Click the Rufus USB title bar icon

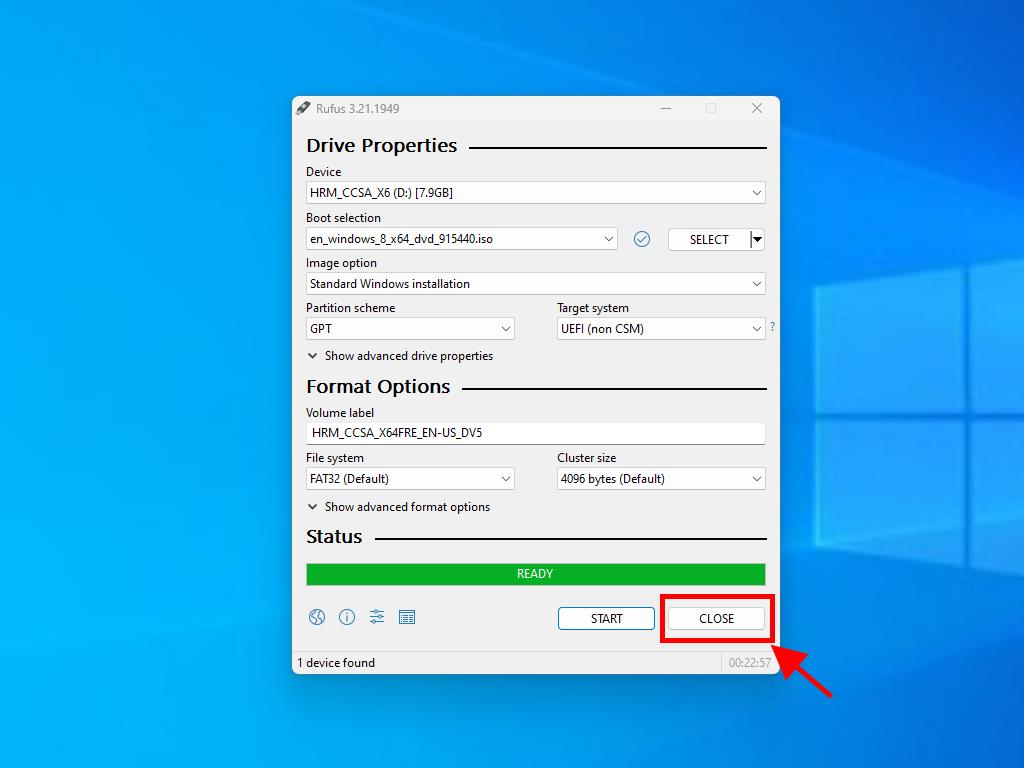click(x=303, y=108)
